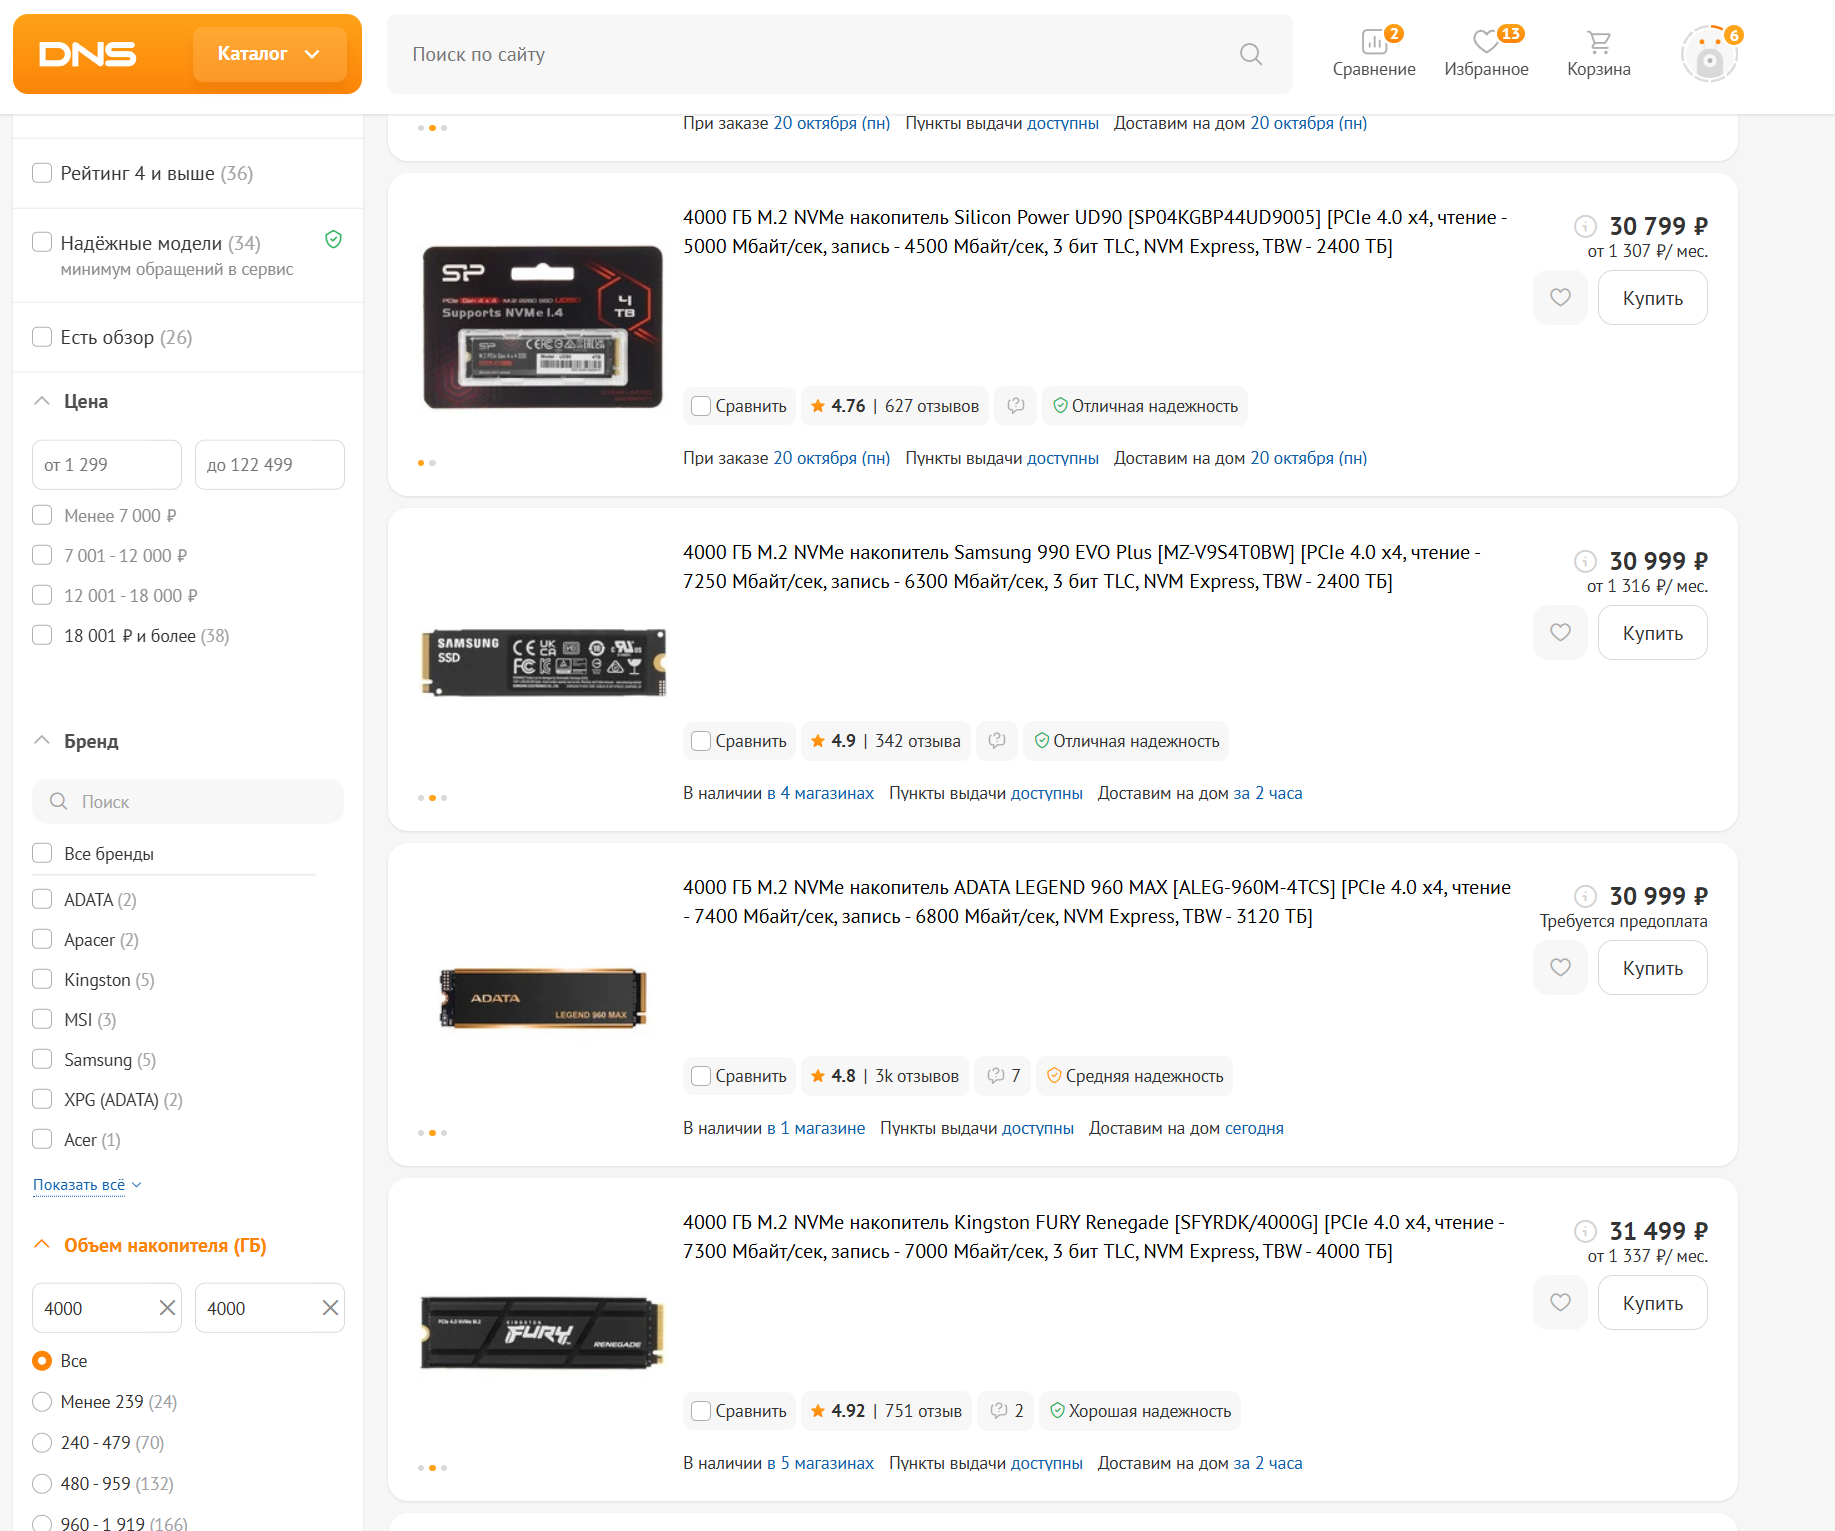Open the DNS logo home page
The height and width of the screenshot is (1531, 1835).
[88, 54]
